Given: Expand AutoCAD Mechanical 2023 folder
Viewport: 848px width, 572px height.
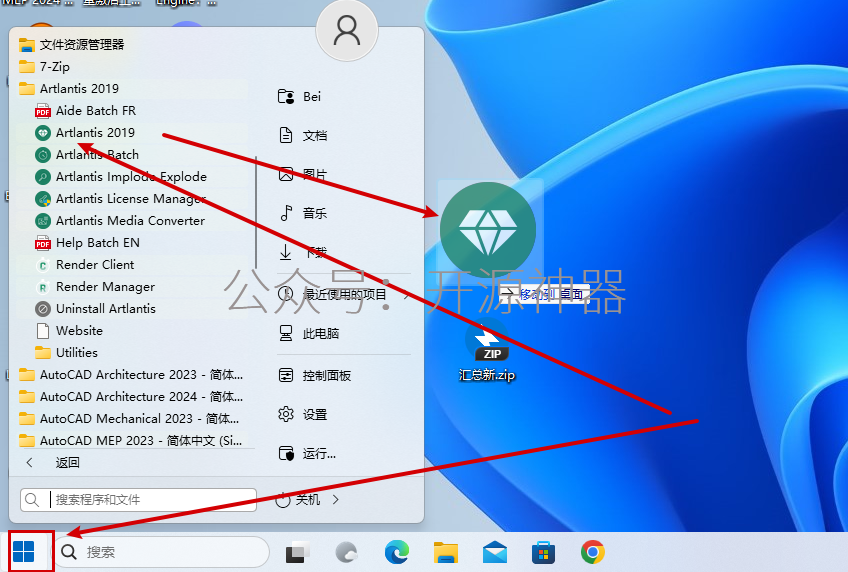Looking at the screenshot, I should (x=129, y=419).
